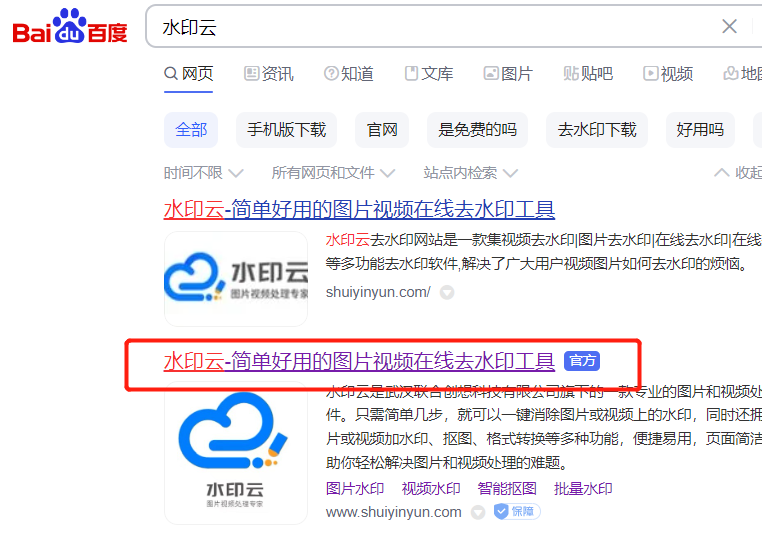Click the first result's 水印云 logo thumbnail
762x539 pixels.
[x=236, y=279]
